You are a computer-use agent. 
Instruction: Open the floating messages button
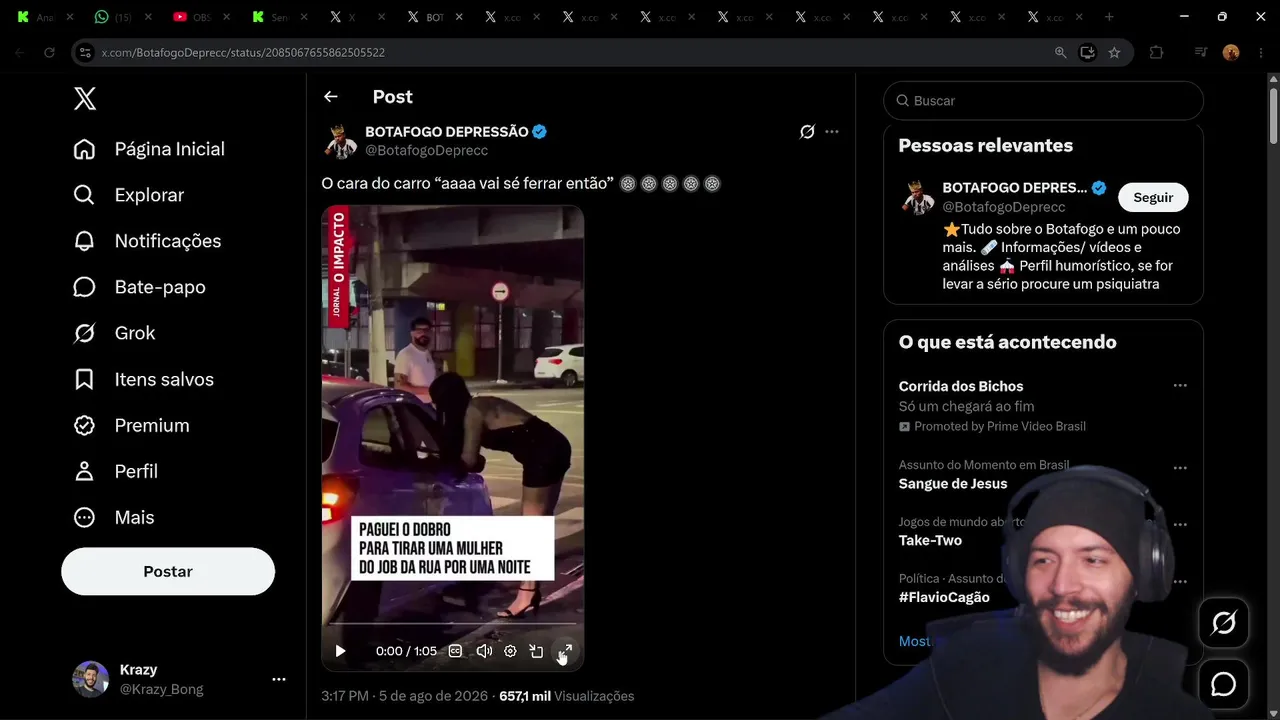1224,684
